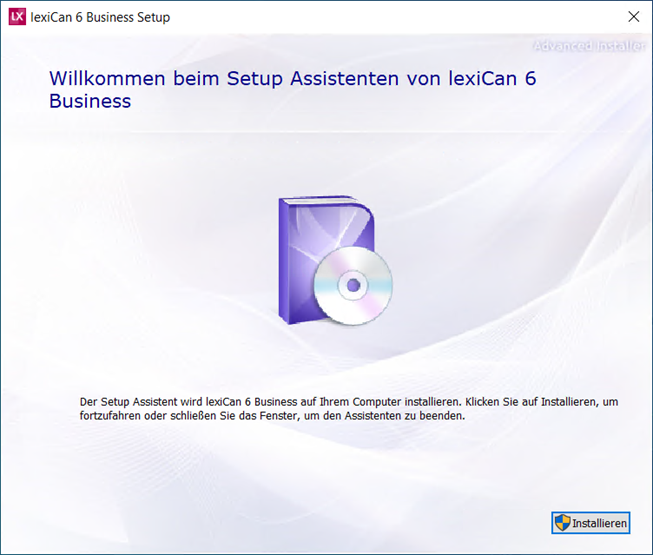653x555 pixels.
Task: Click the Willkommen beim Setup Assistenten heading
Action: (292, 90)
